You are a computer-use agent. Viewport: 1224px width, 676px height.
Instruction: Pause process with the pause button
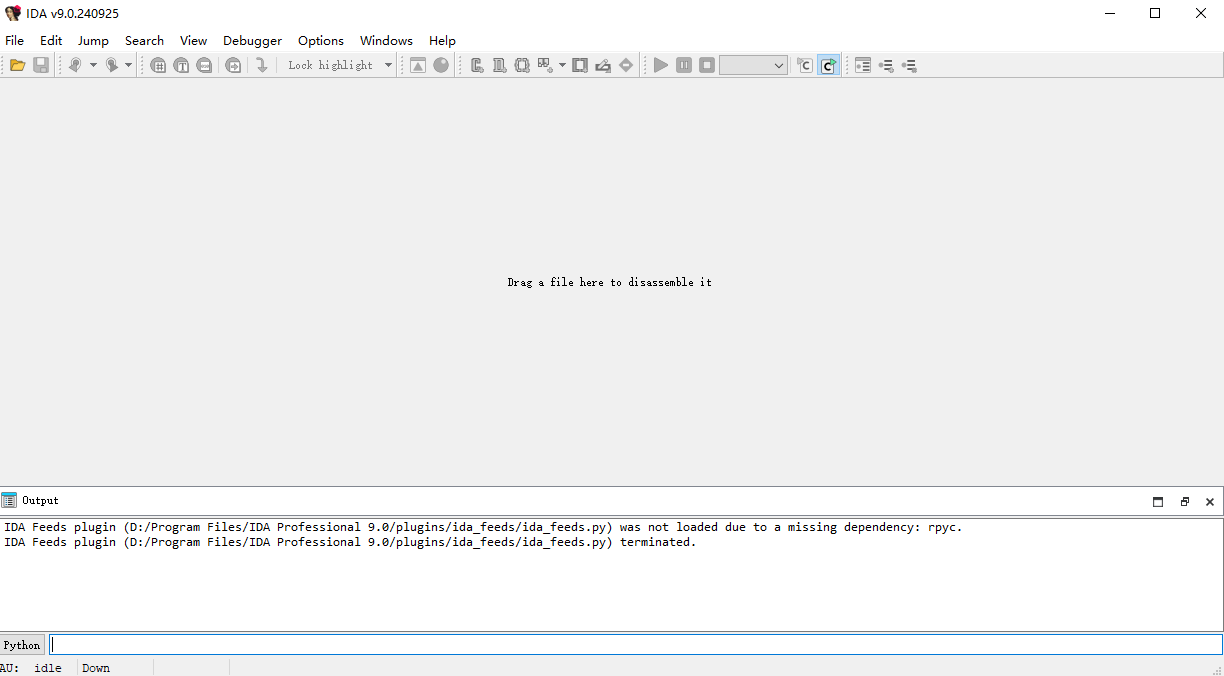684,65
